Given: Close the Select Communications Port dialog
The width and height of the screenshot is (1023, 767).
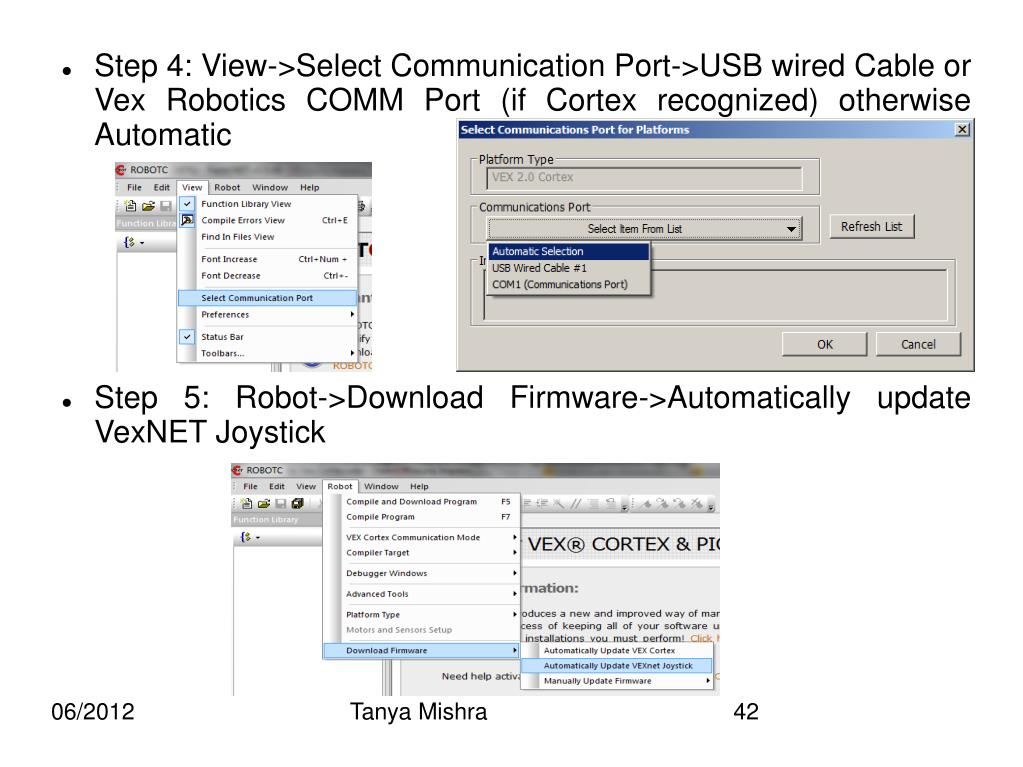Looking at the screenshot, I should coord(962,129).
